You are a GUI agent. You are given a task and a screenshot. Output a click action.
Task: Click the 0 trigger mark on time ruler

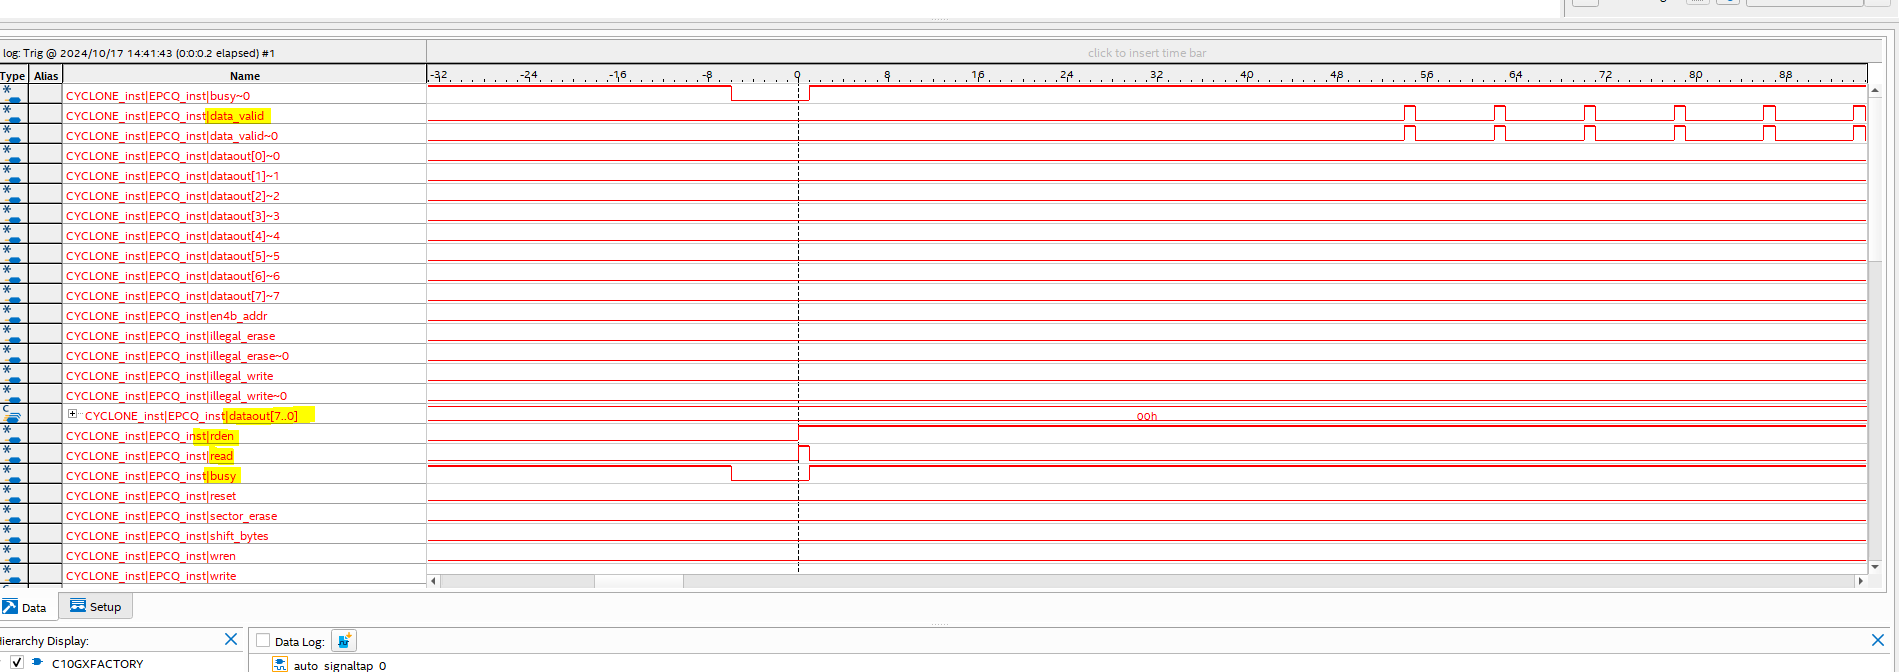point(797,75)
